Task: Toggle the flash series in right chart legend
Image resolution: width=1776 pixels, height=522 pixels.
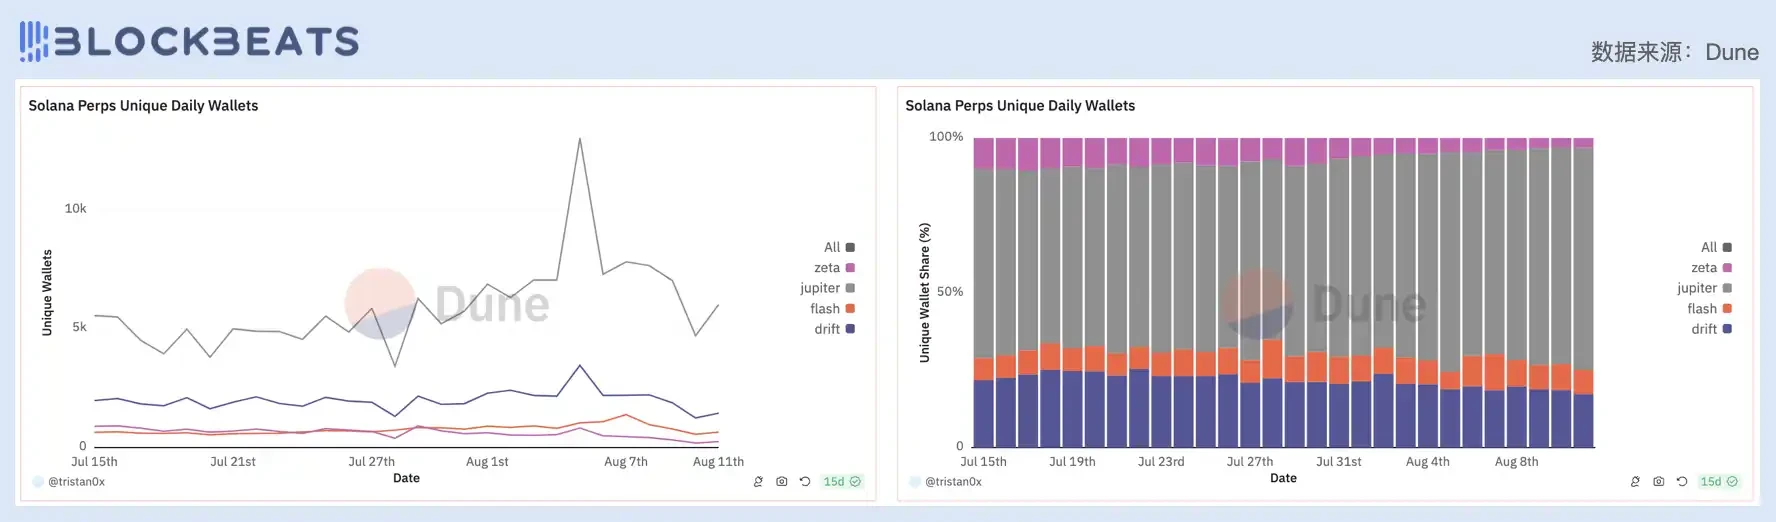Action: click(x=1709, y=309)
